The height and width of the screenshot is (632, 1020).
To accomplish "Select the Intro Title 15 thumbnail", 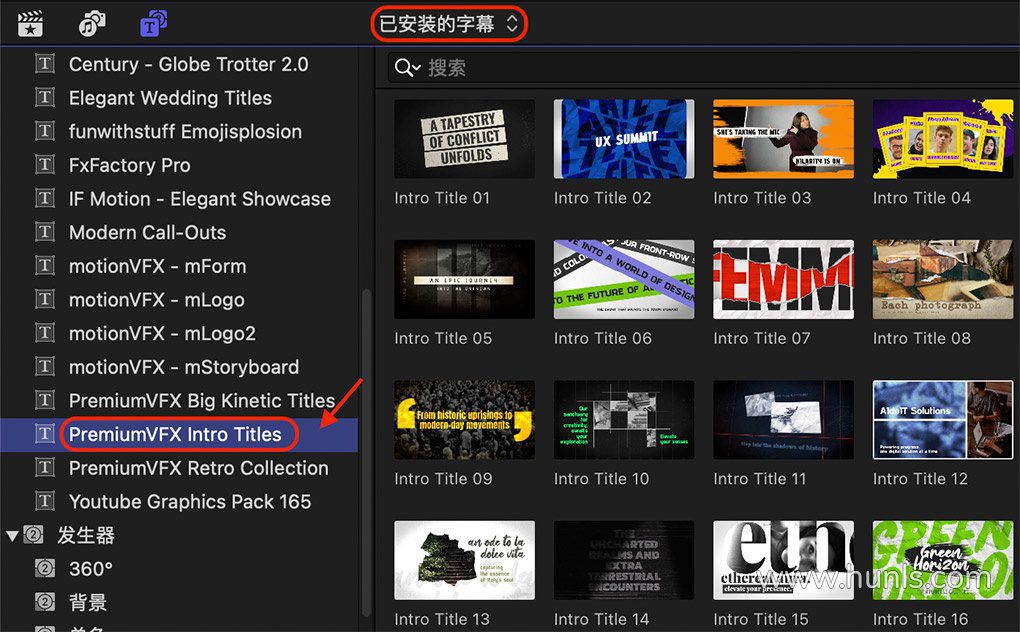I will tap(783, 560).
